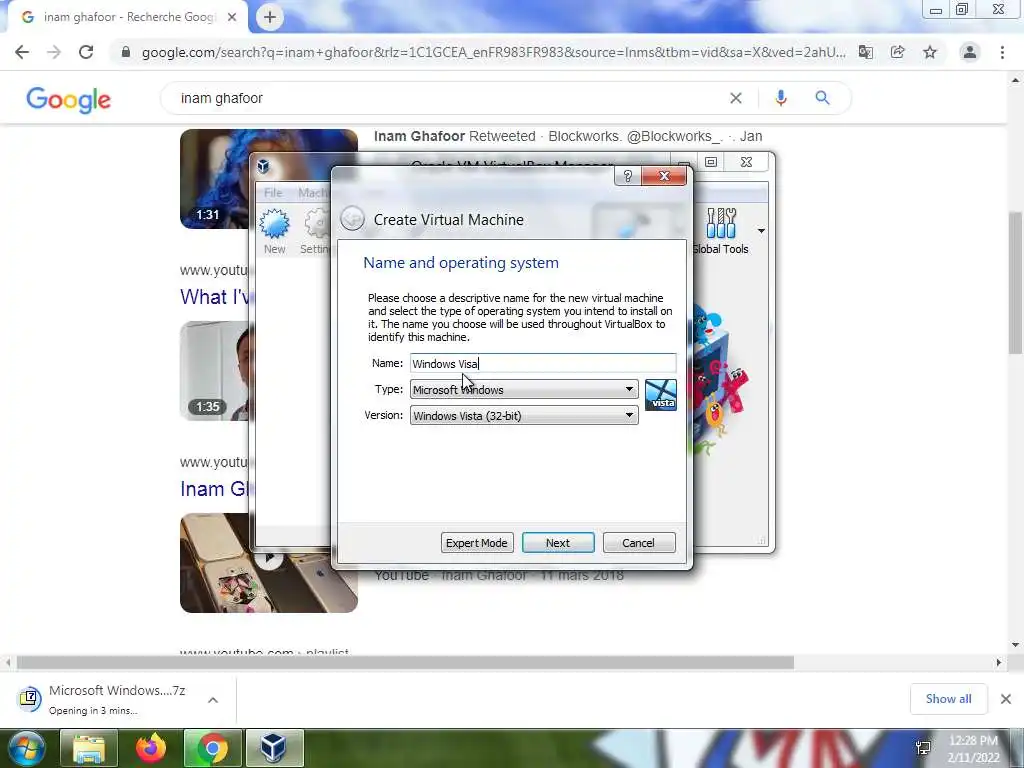This screenshot has width=1024, height=768.
Task: Click the Google logo
Action: [x=69, y=100]
